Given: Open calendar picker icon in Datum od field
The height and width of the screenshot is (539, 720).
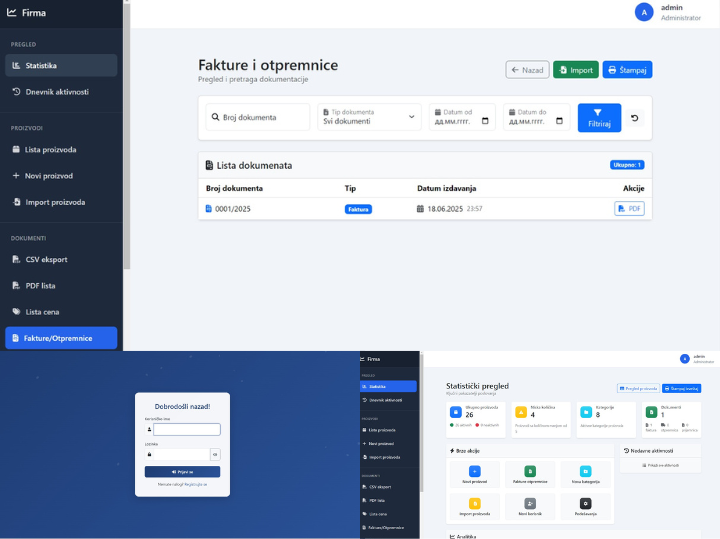Looking at the screenshot, I should pos(485,121).
